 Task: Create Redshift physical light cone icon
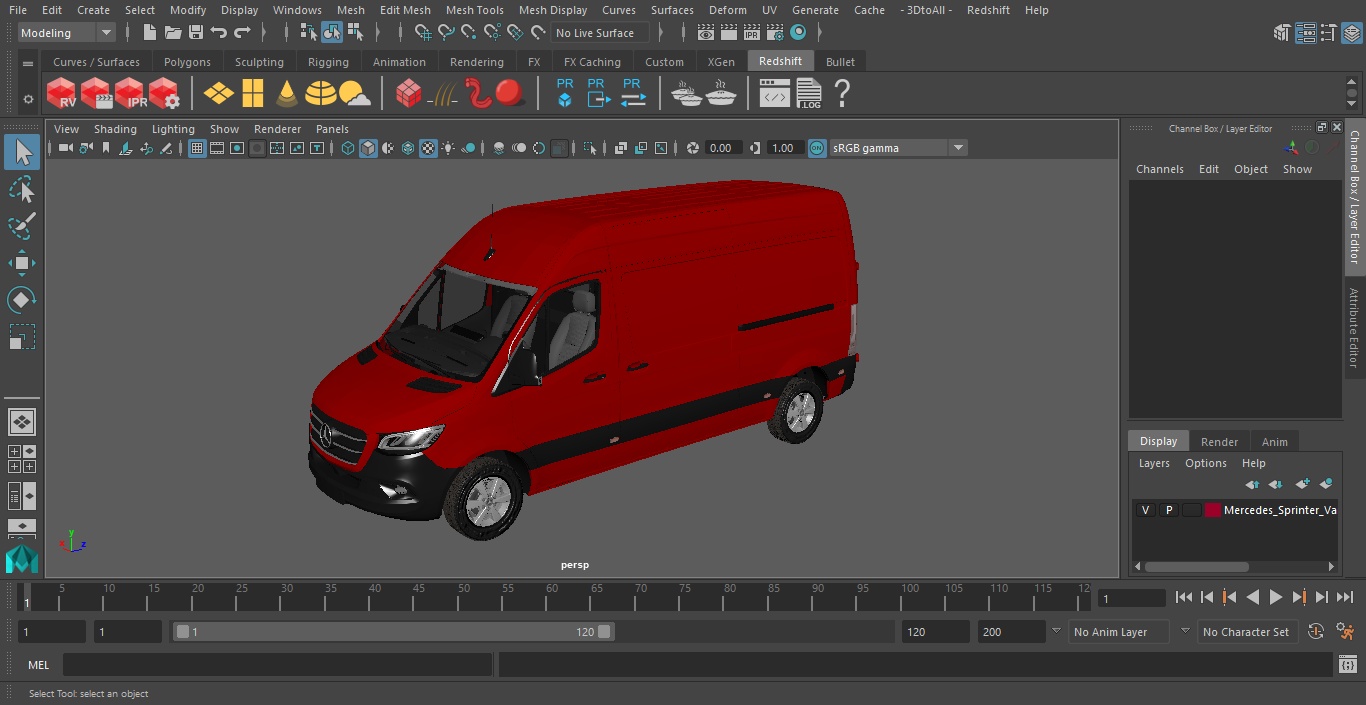pyautogui.click(x=287, y=93)
